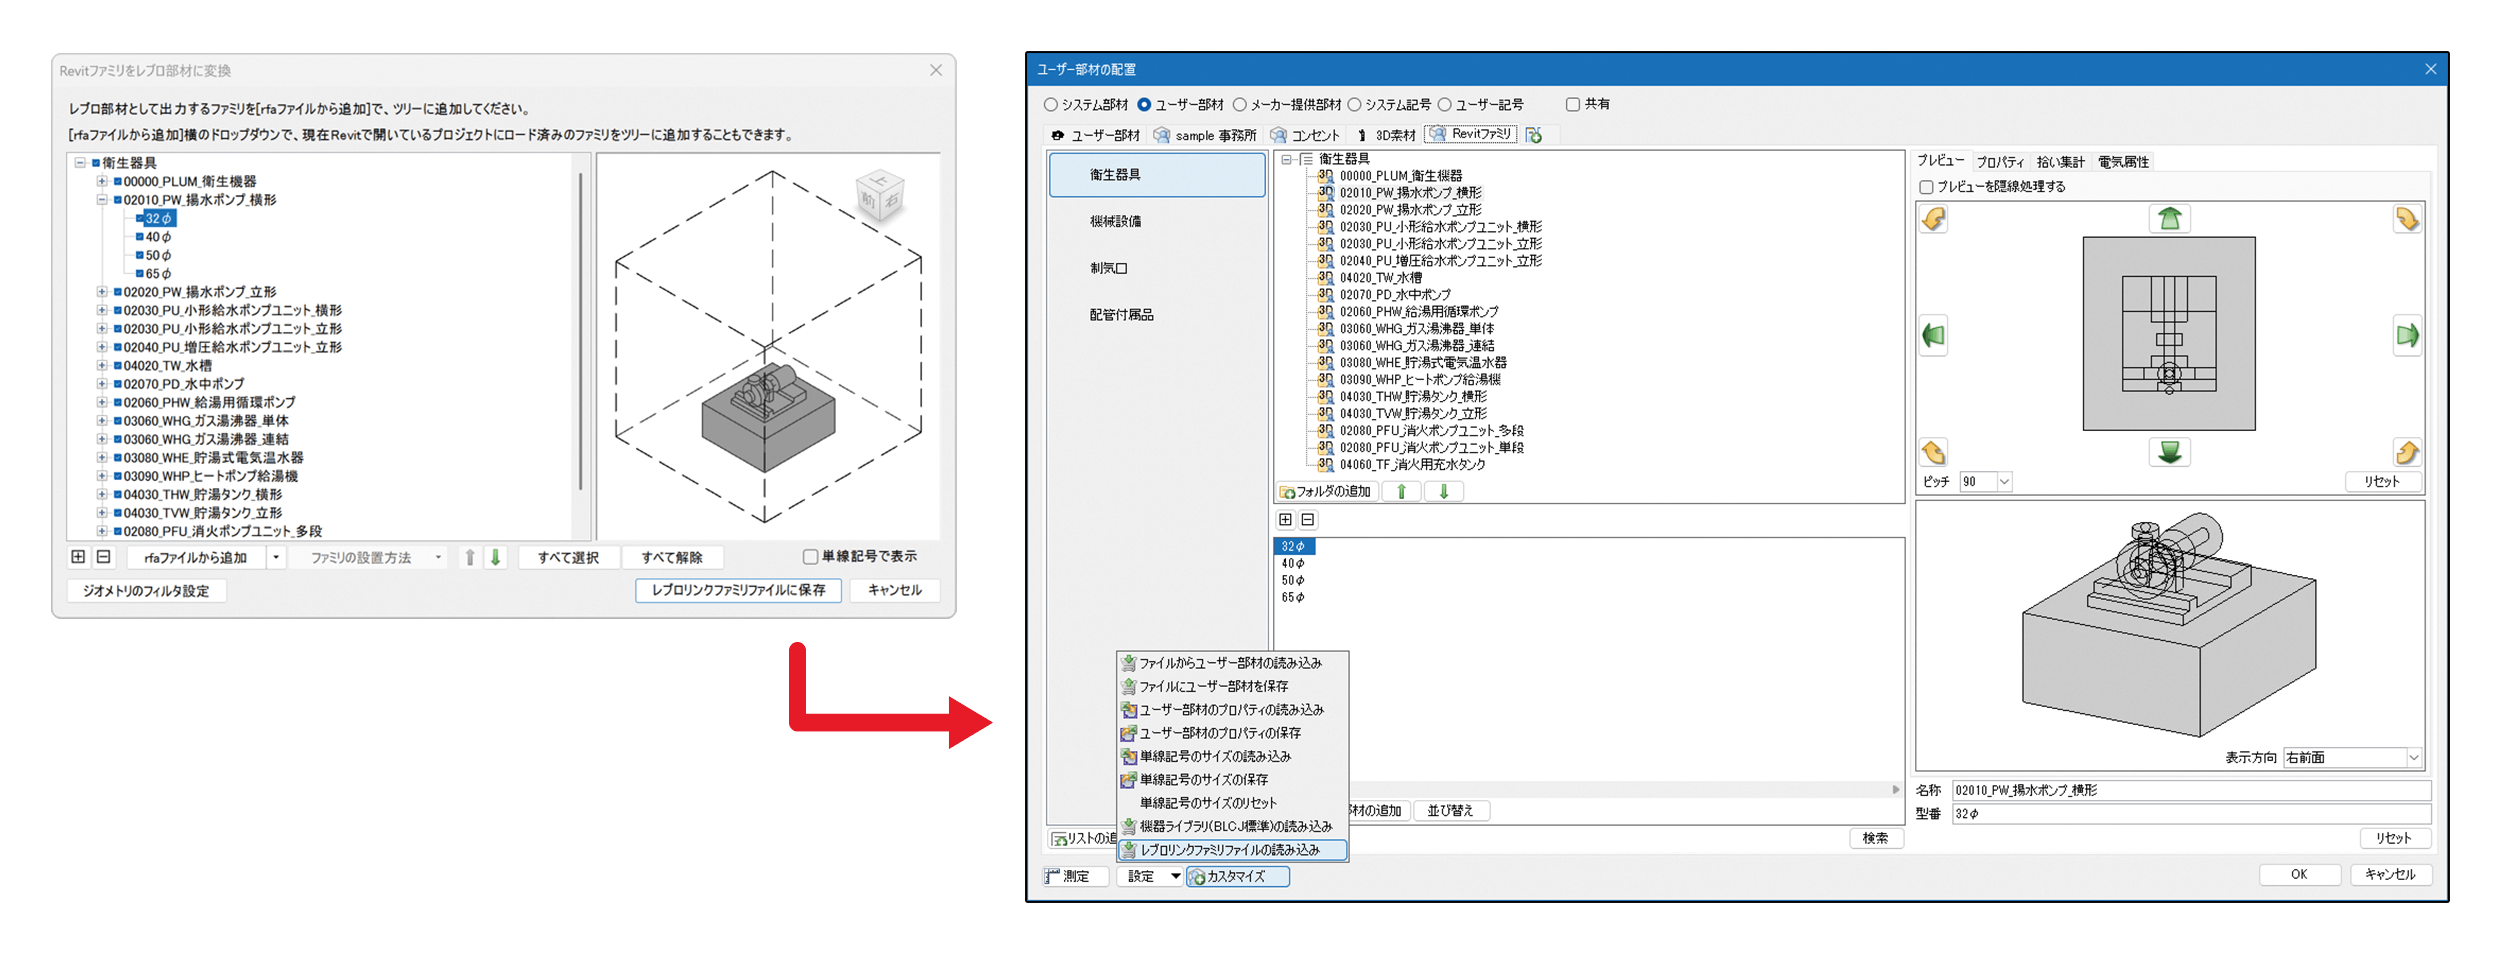Select 04020_TW_水槽 in the right tree
This screenshot has width=2500, height=953.
coord(1380,278)
